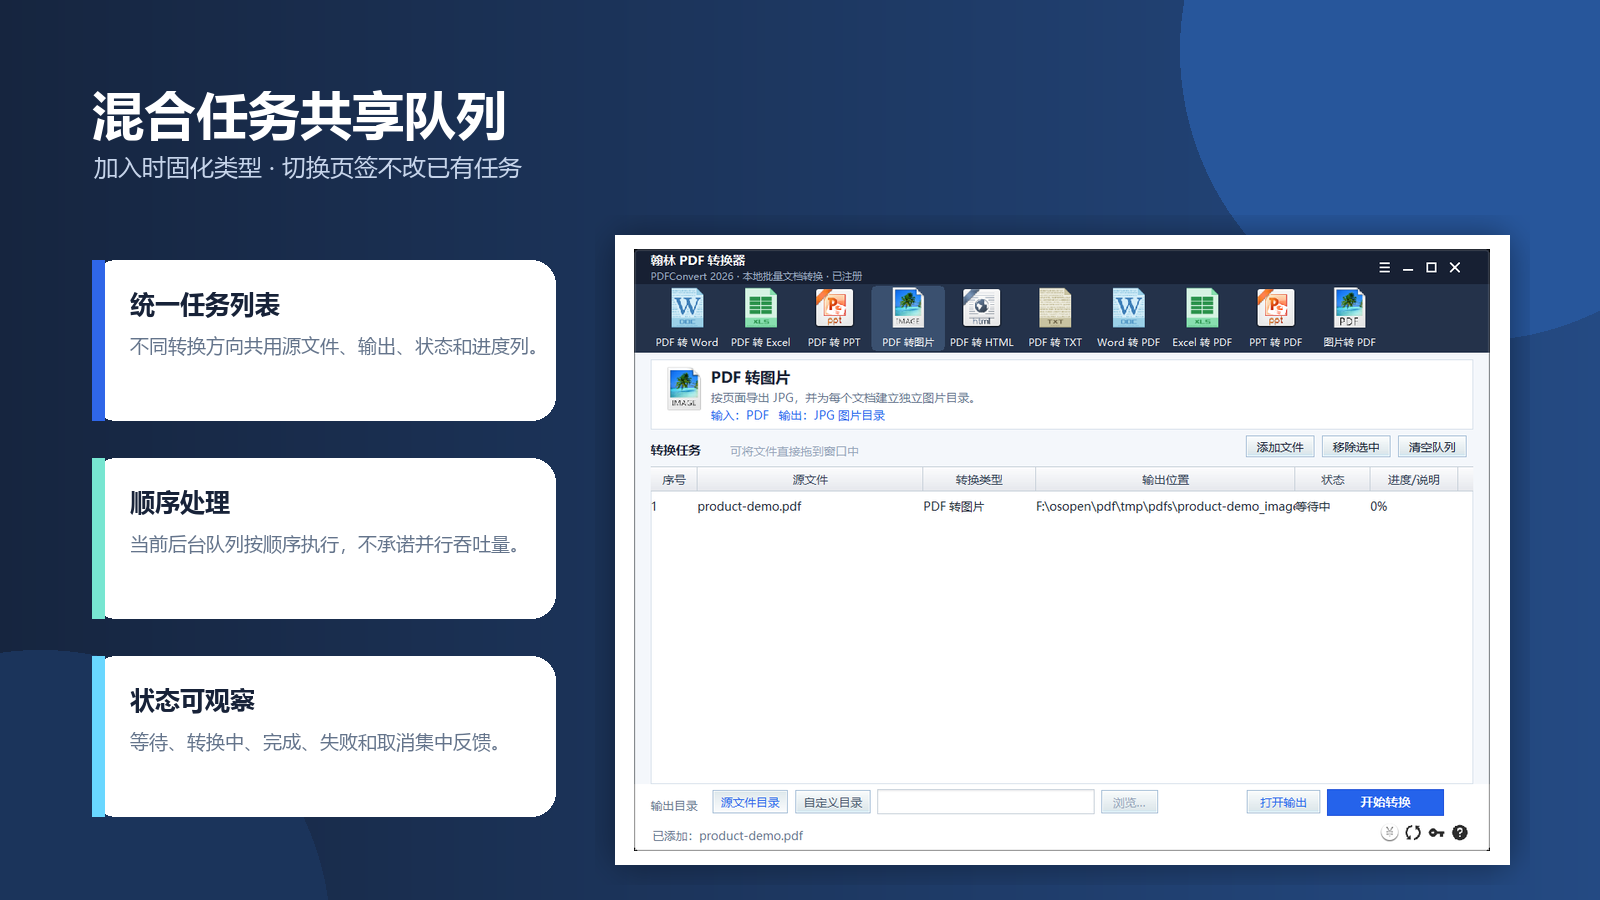Select the 图片转 PDF conversion icon
1600x900 pixels.
(x=1349, y=318)
